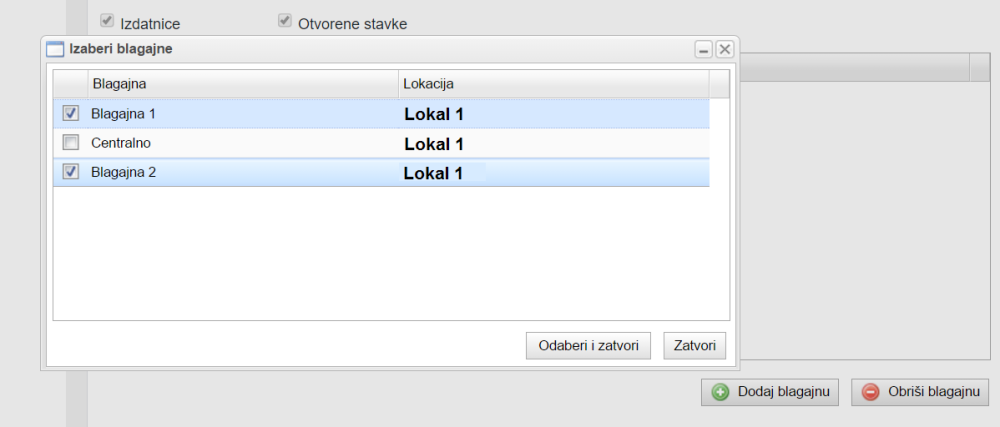Sort by the Blagajna column header
This screenshot has width=1000, height=427.
242,84
